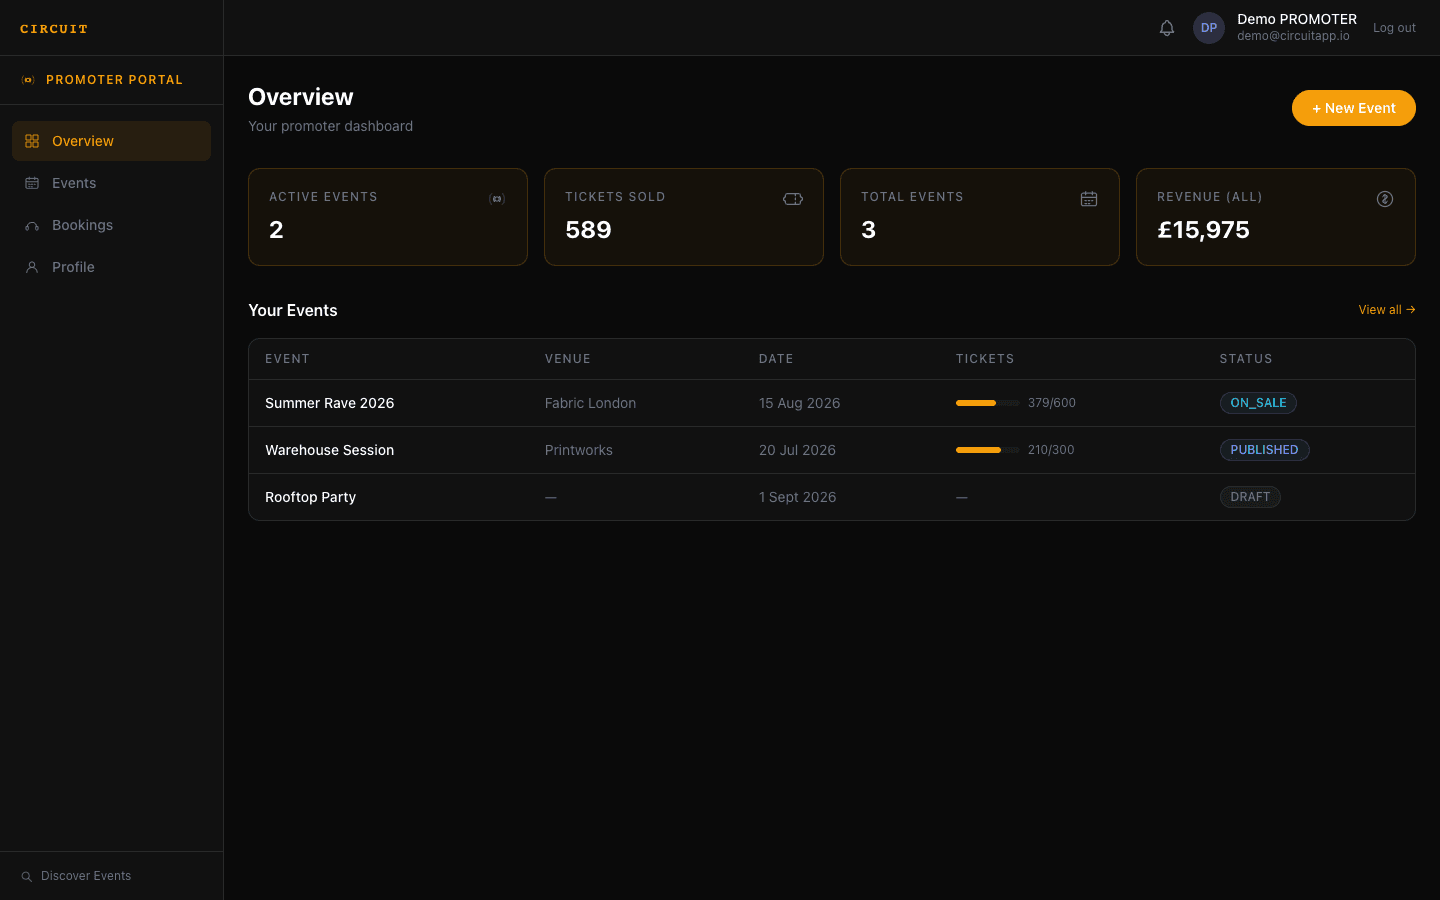1440x900 pixels.
Task: Click the EVENT column header
Action: [287, 359]
